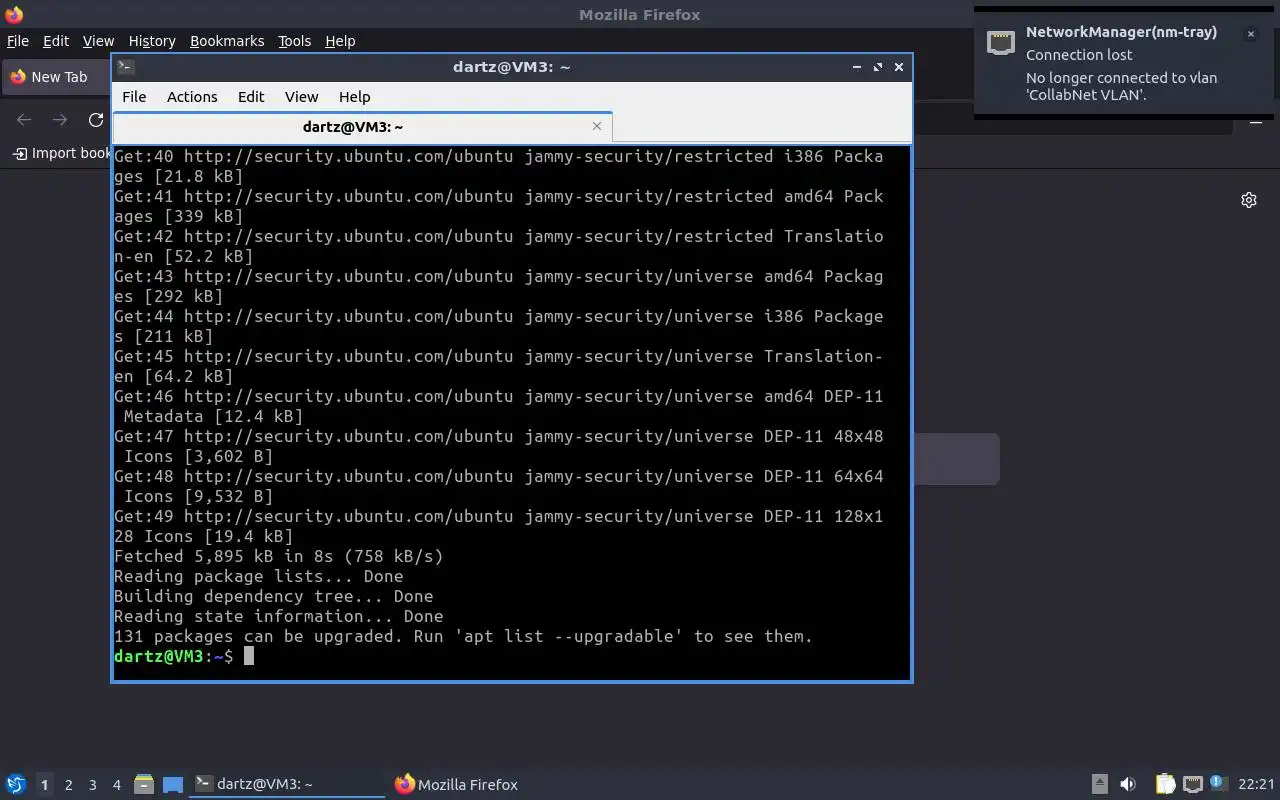Activate the dartz@VM3 terminal taskbar entry
Image resolution: width=1280 pixels, height=800 pixels.
point(287,784)
